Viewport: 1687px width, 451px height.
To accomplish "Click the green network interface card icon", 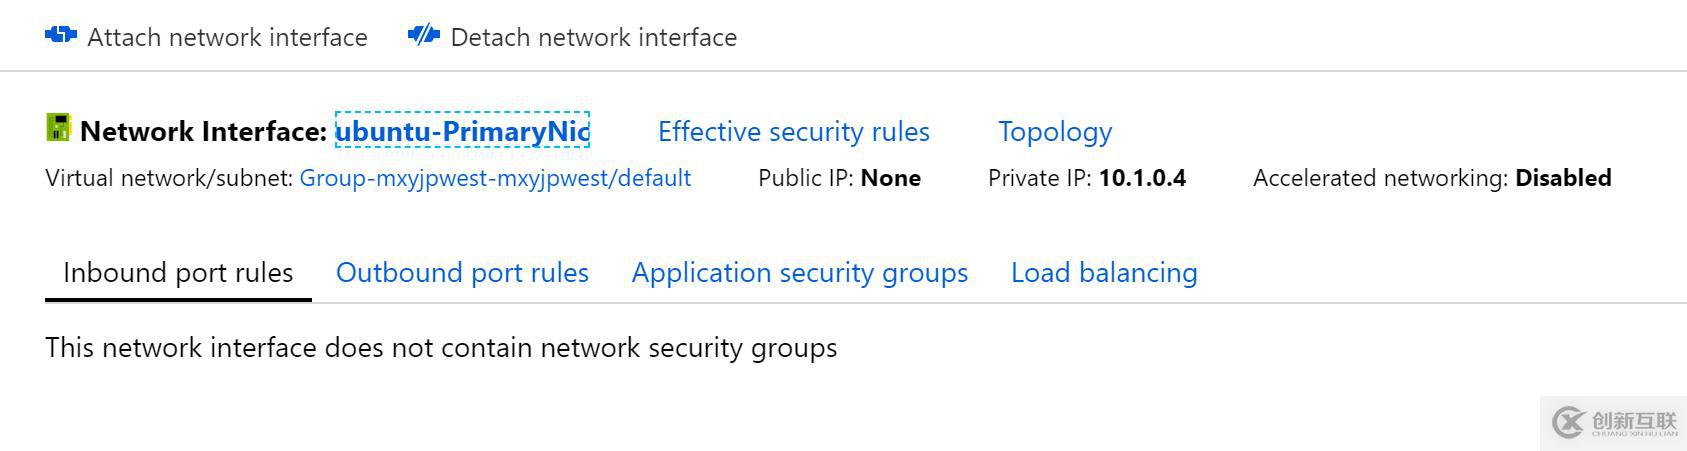I will click(x=58, y=128).
